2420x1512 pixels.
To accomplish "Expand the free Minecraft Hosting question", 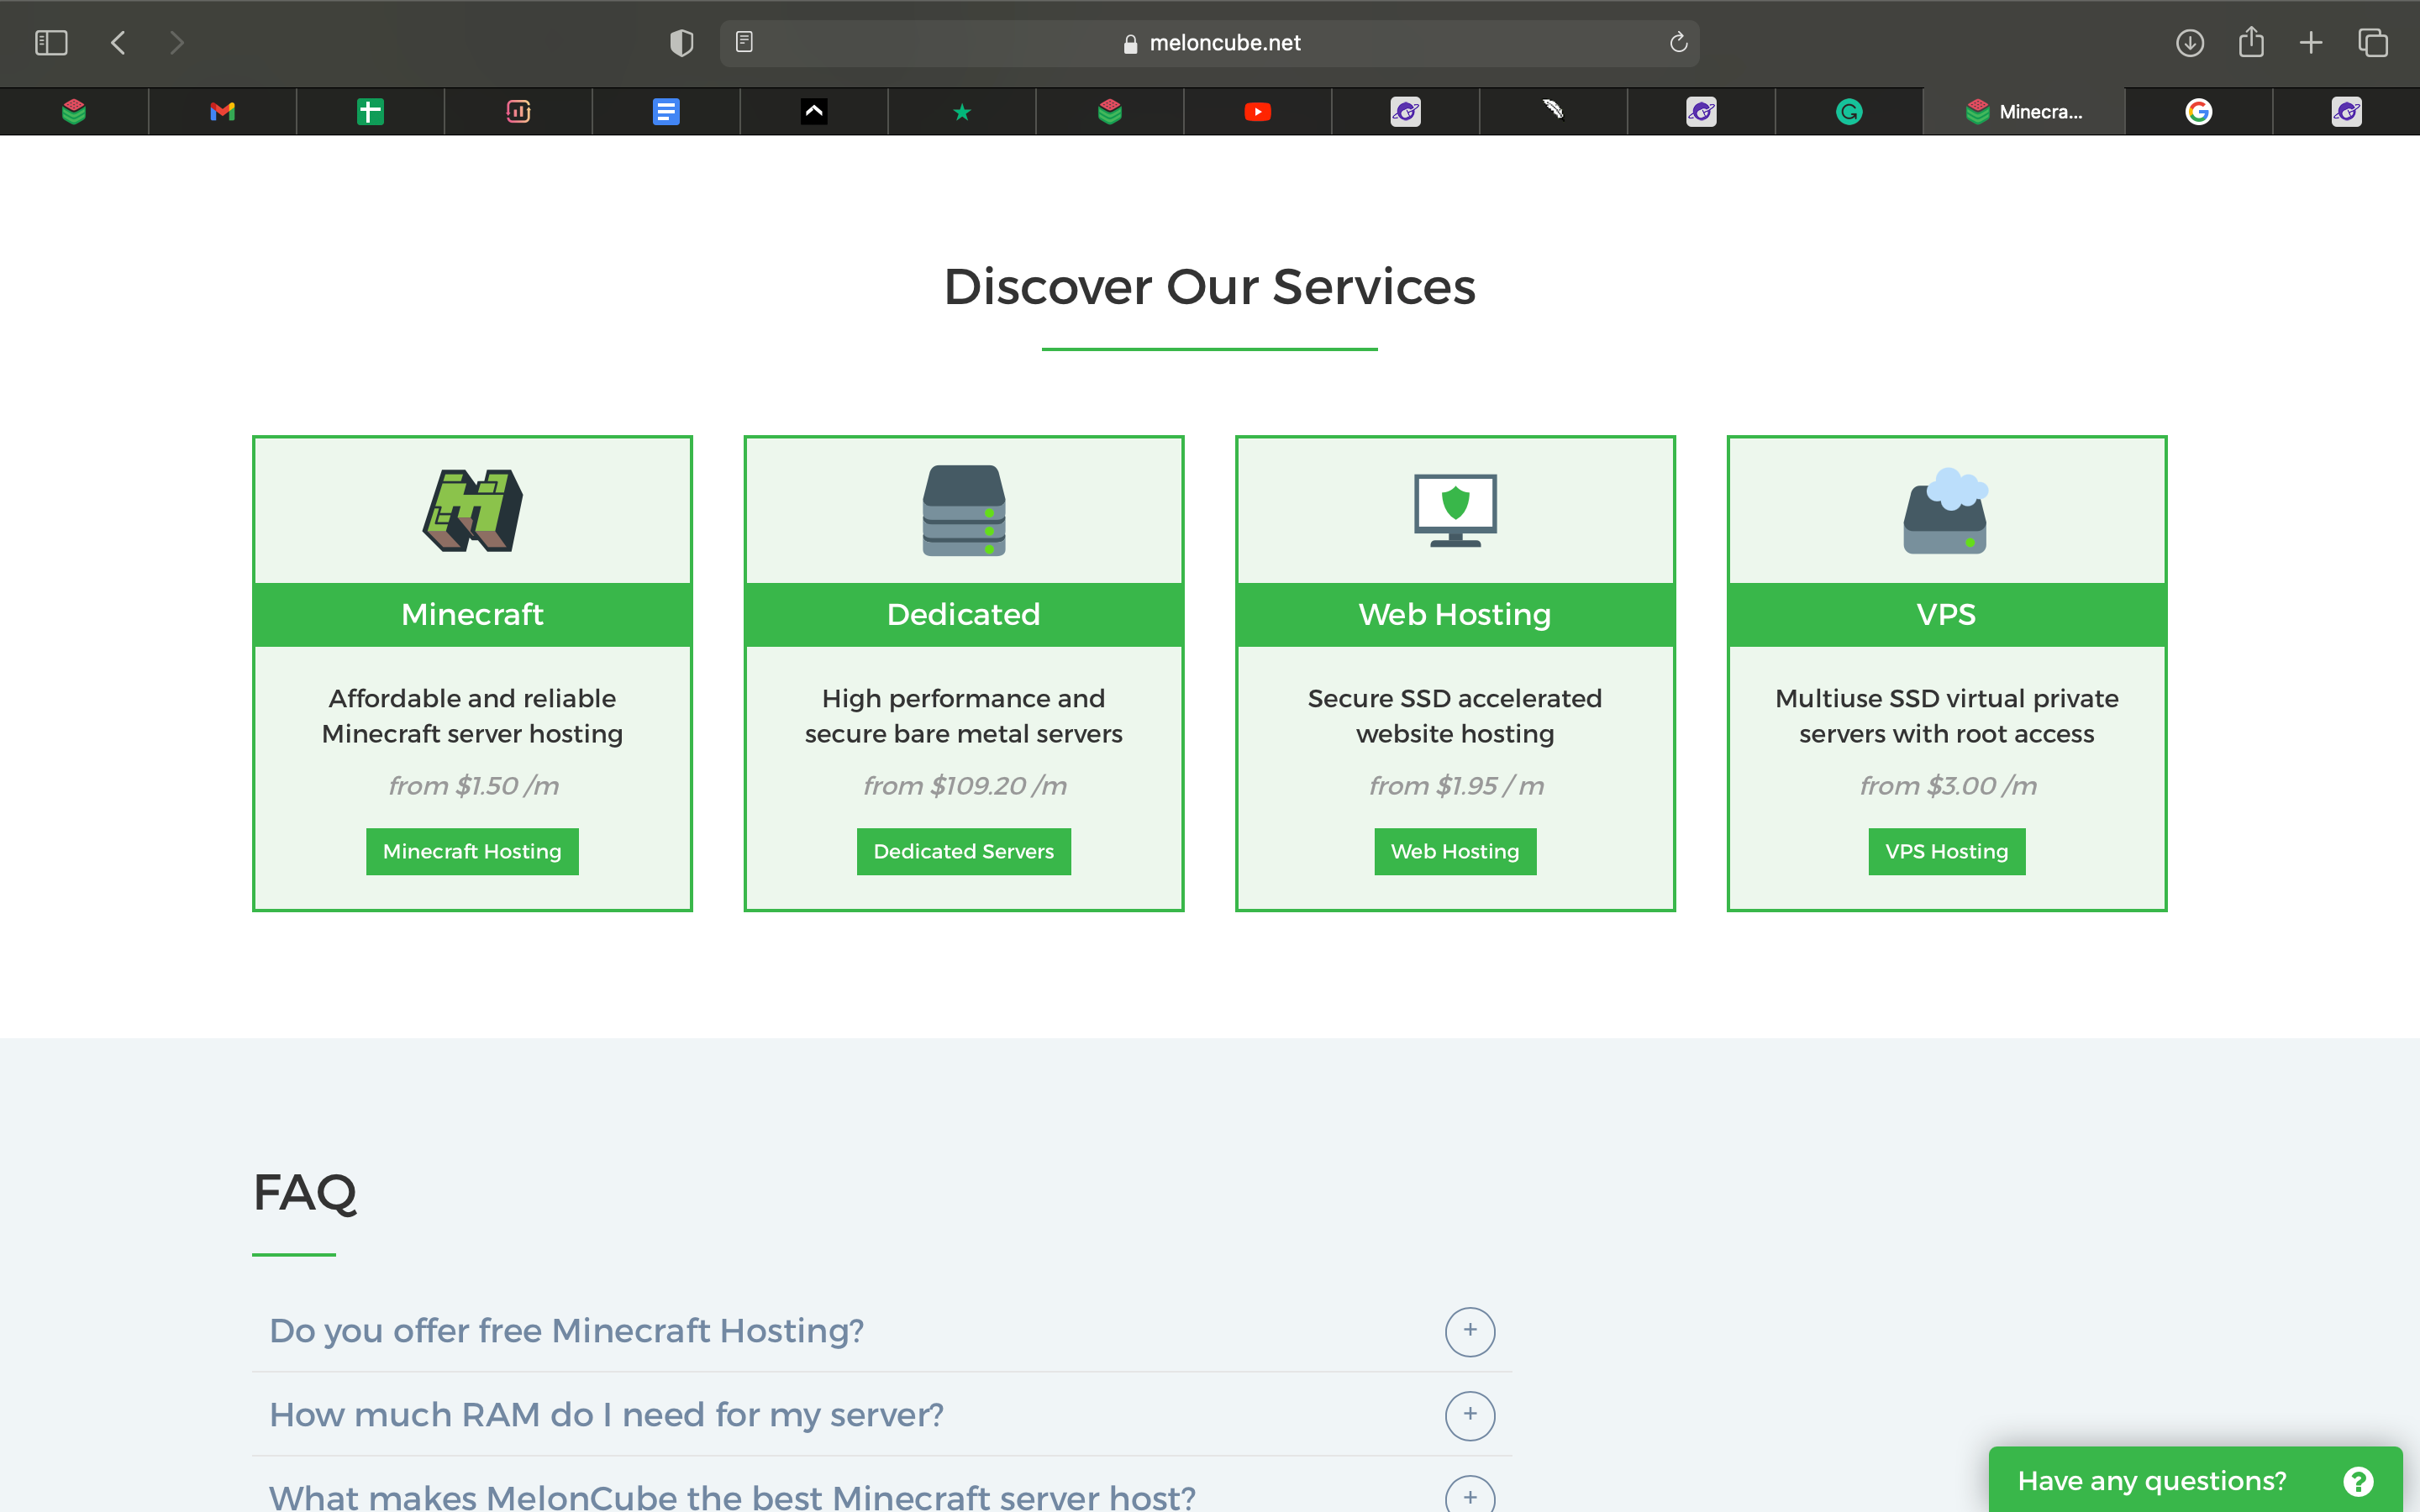I will pyautogui.click(x=1470, y=1331).
